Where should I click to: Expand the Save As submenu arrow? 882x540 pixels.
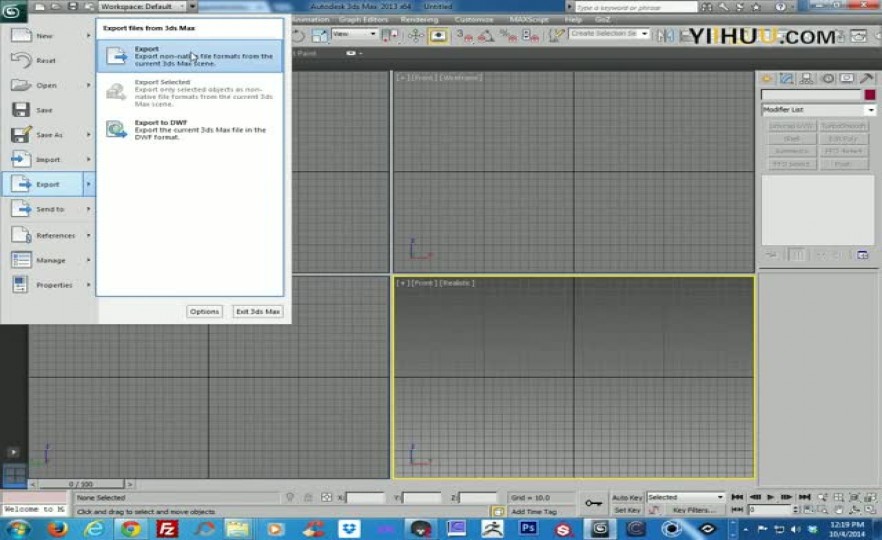click(x=88, y=135)
